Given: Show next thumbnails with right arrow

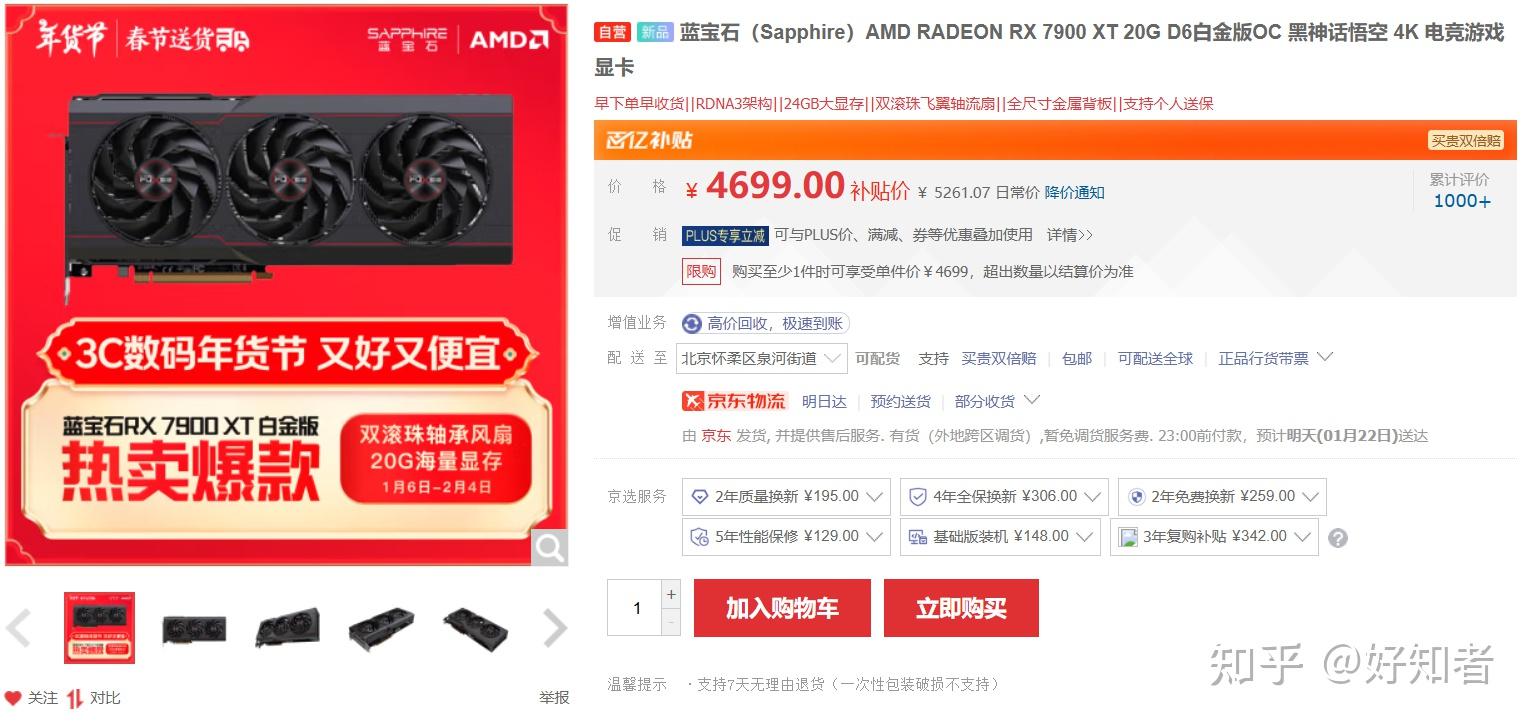Looking at the screenshot, I should coord(554,628).
